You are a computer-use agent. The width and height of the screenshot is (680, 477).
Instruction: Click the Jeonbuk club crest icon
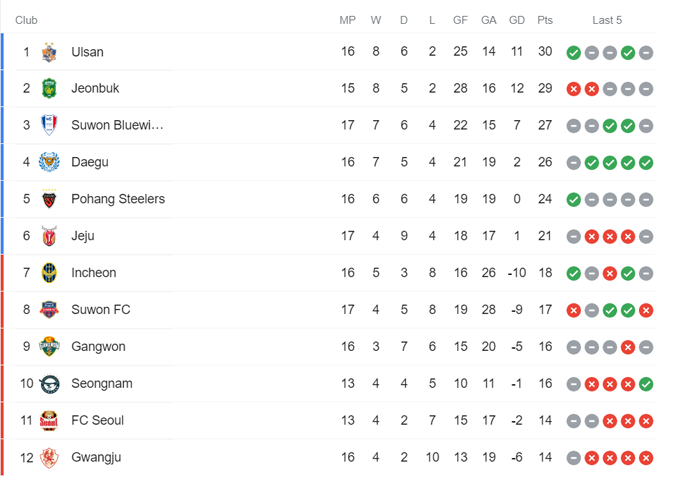[x=49, y=89]
